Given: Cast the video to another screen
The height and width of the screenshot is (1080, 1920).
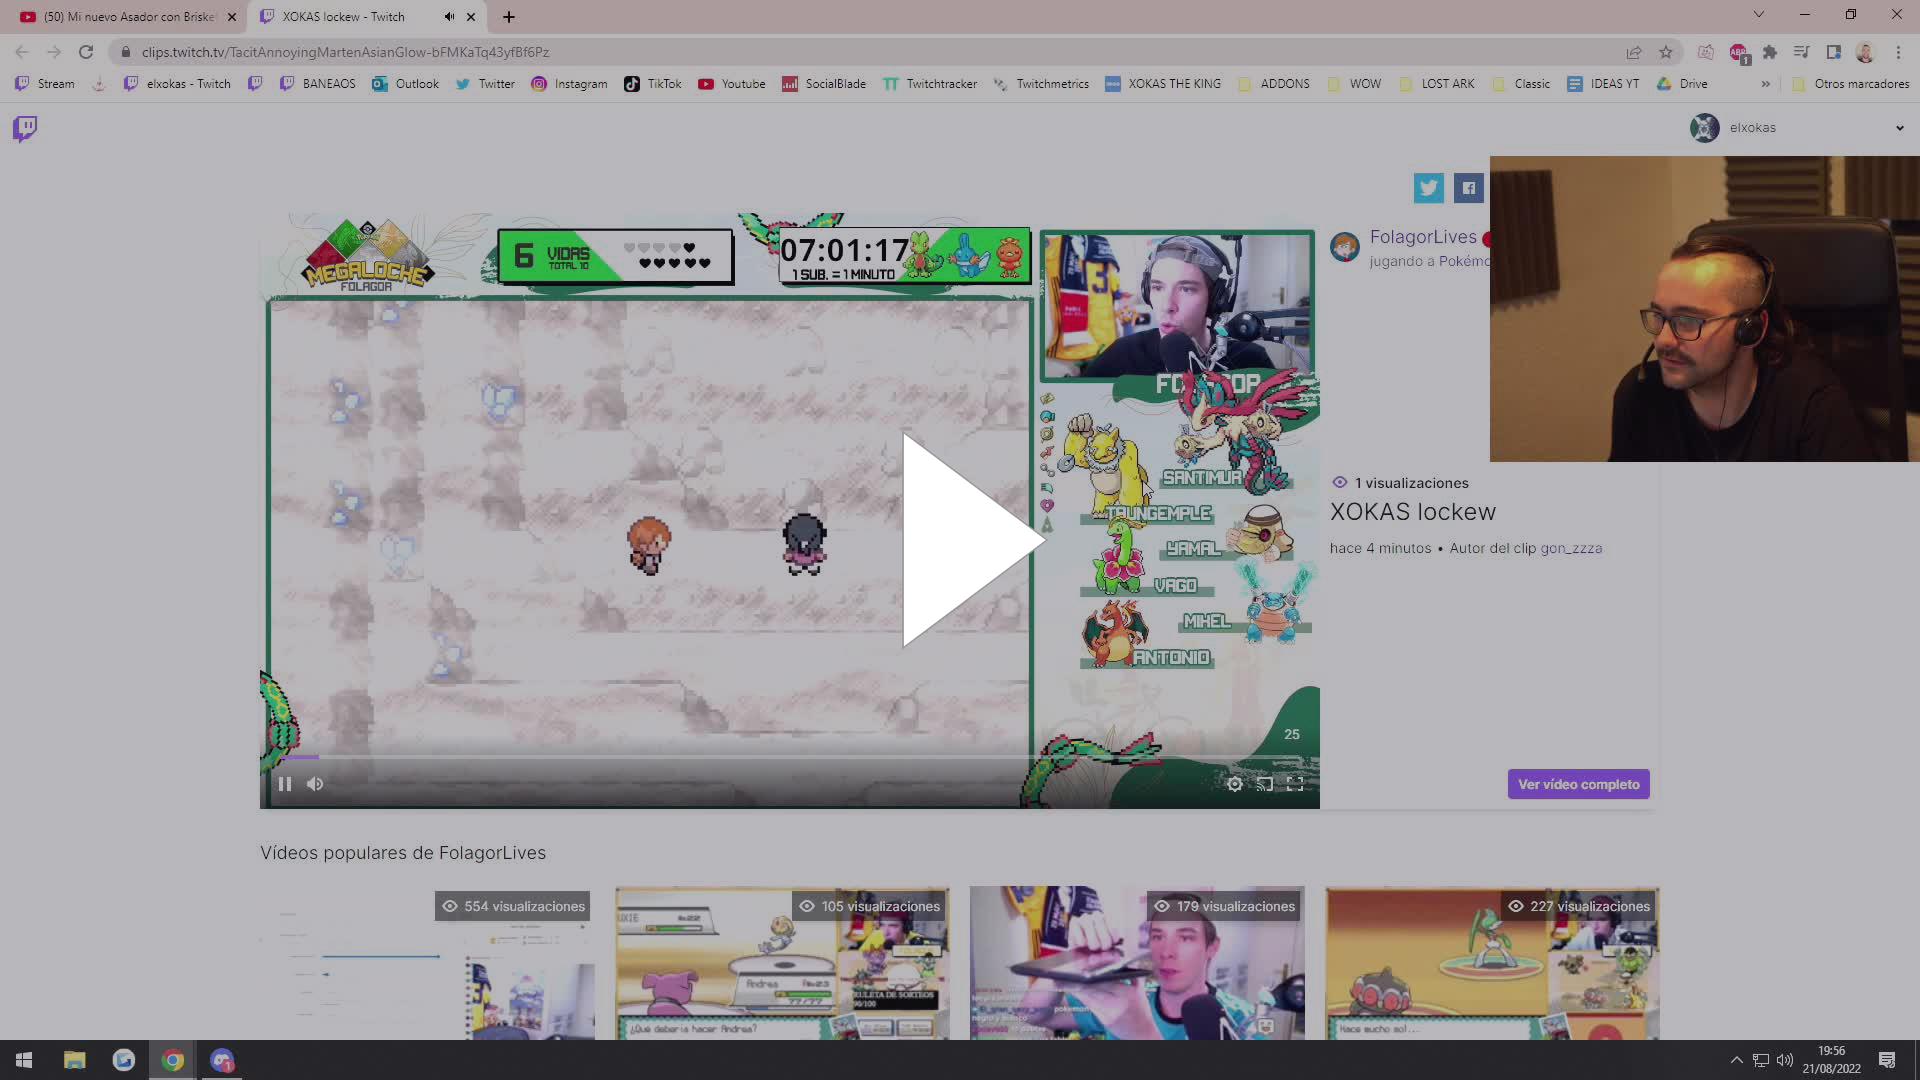Looking at the screenshot, I should coord(1265,784).
